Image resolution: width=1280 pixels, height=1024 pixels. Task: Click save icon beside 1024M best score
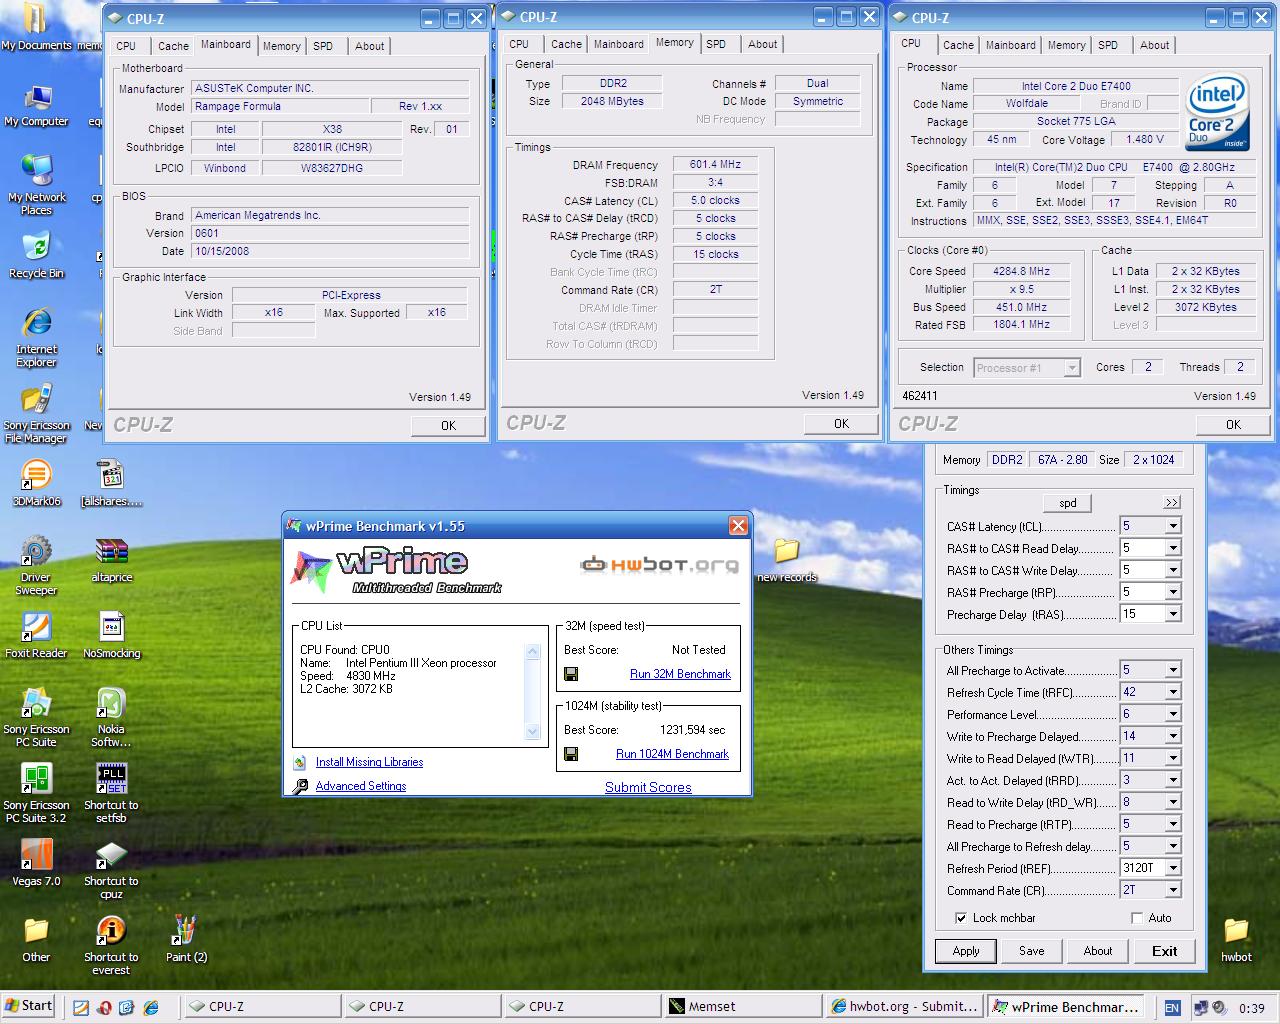571,754
